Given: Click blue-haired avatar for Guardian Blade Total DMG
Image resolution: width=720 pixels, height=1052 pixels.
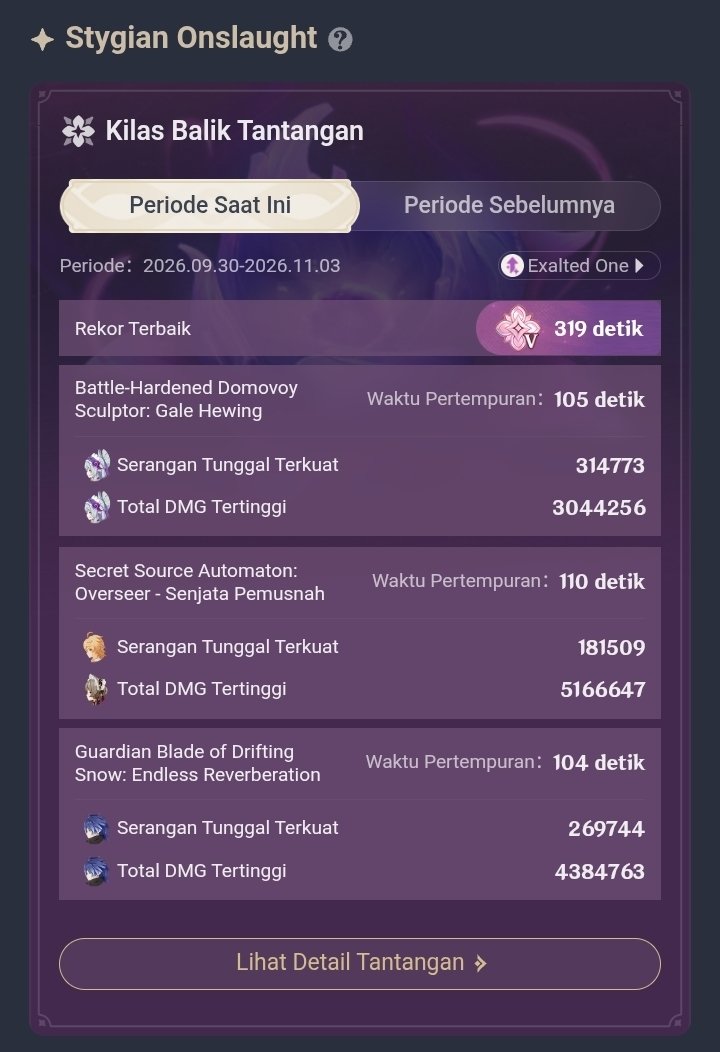Looking at the screenshot, I should click(x=95, y=871).
